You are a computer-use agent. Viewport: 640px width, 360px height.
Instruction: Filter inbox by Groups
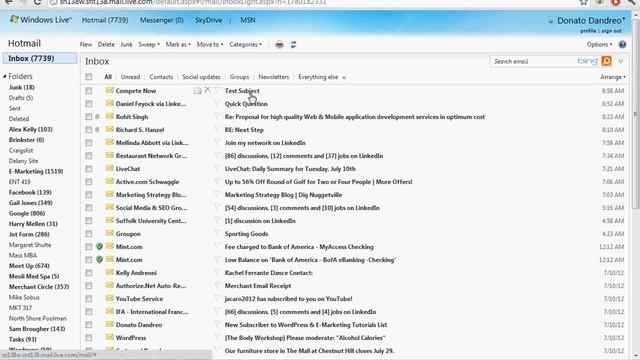click(239, 77)
